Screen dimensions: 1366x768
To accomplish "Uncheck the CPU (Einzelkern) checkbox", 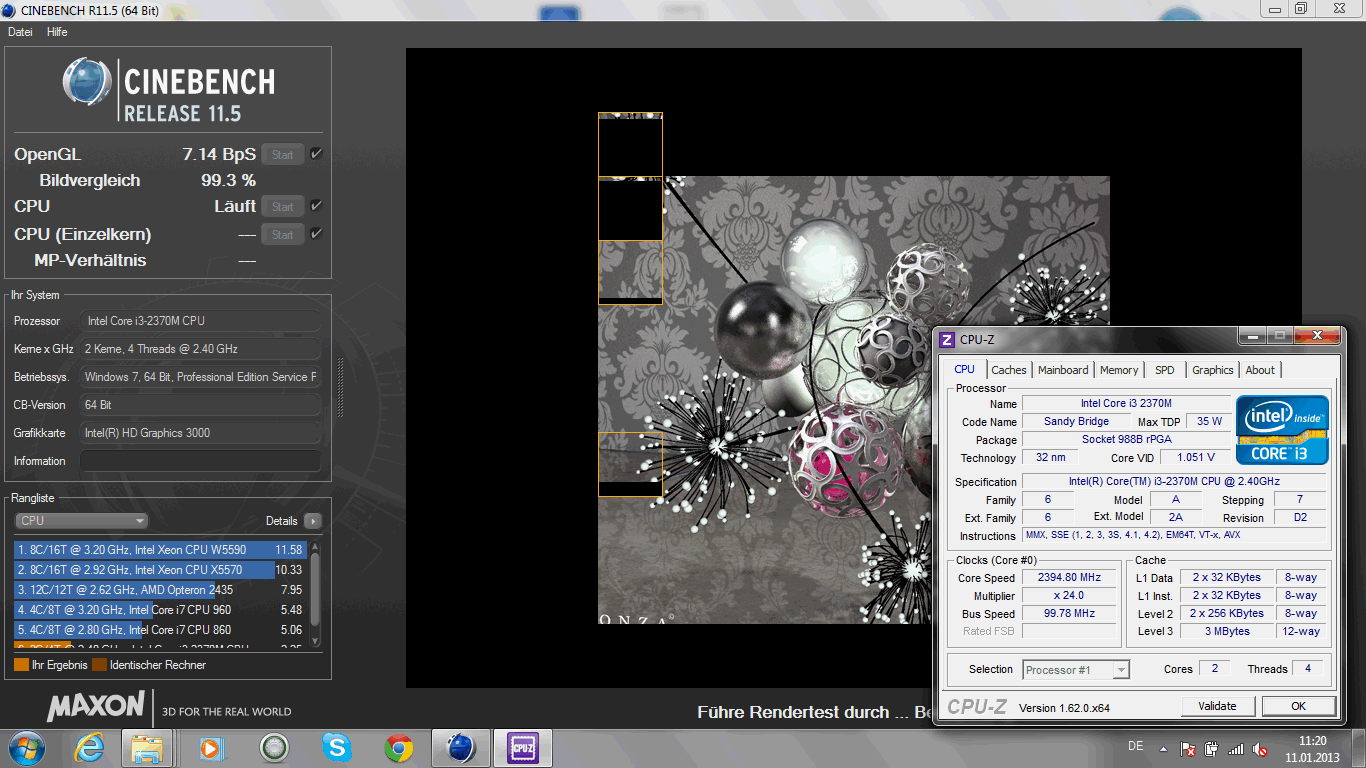I will click(316, 234).
